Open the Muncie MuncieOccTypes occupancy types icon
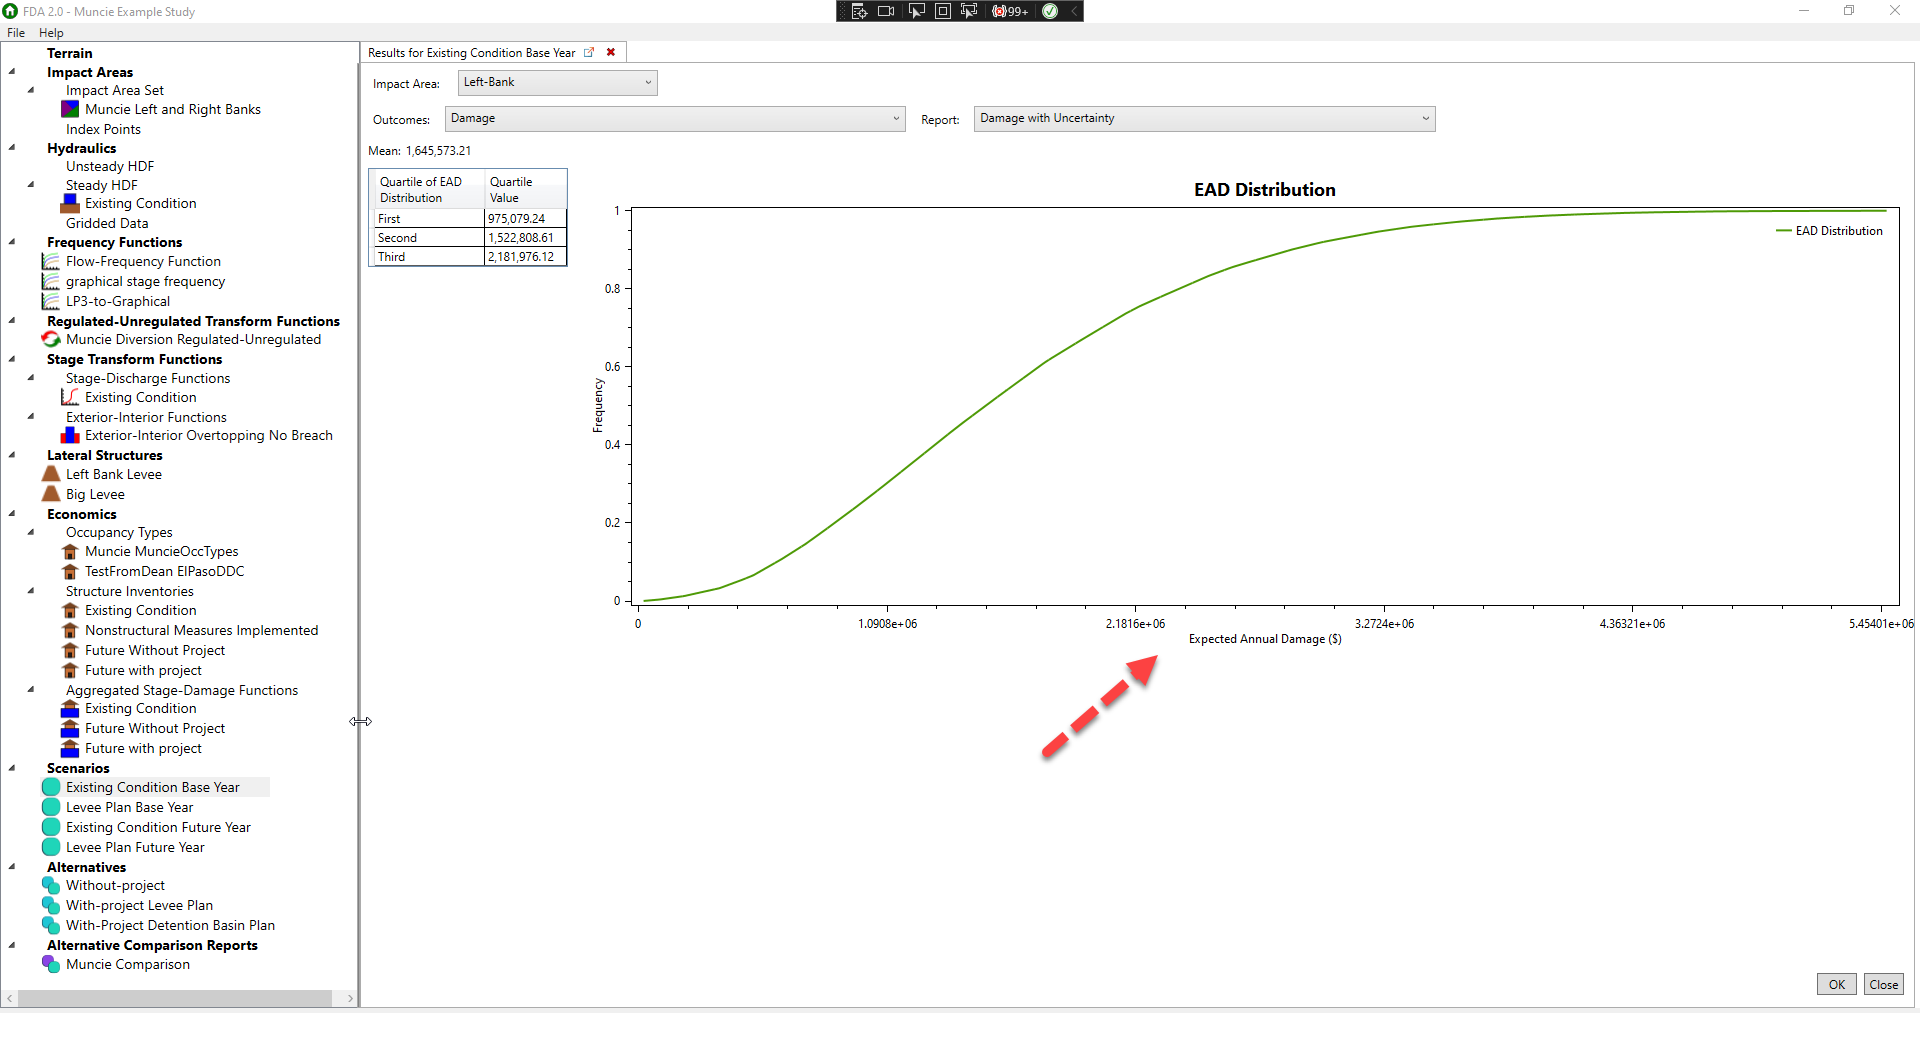 tap(71, 551)
